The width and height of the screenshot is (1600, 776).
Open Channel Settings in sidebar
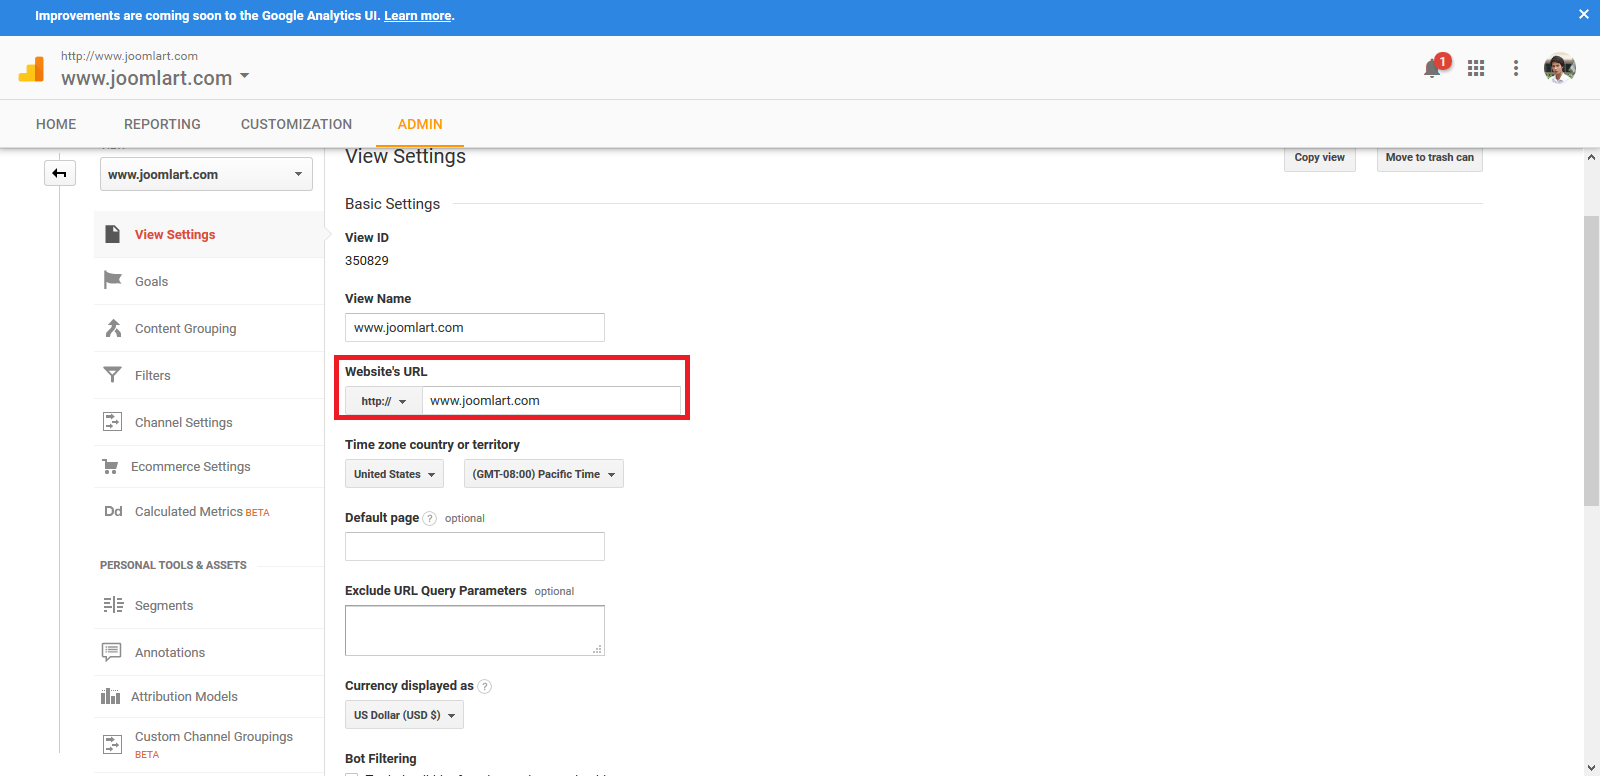click(184, 422)
